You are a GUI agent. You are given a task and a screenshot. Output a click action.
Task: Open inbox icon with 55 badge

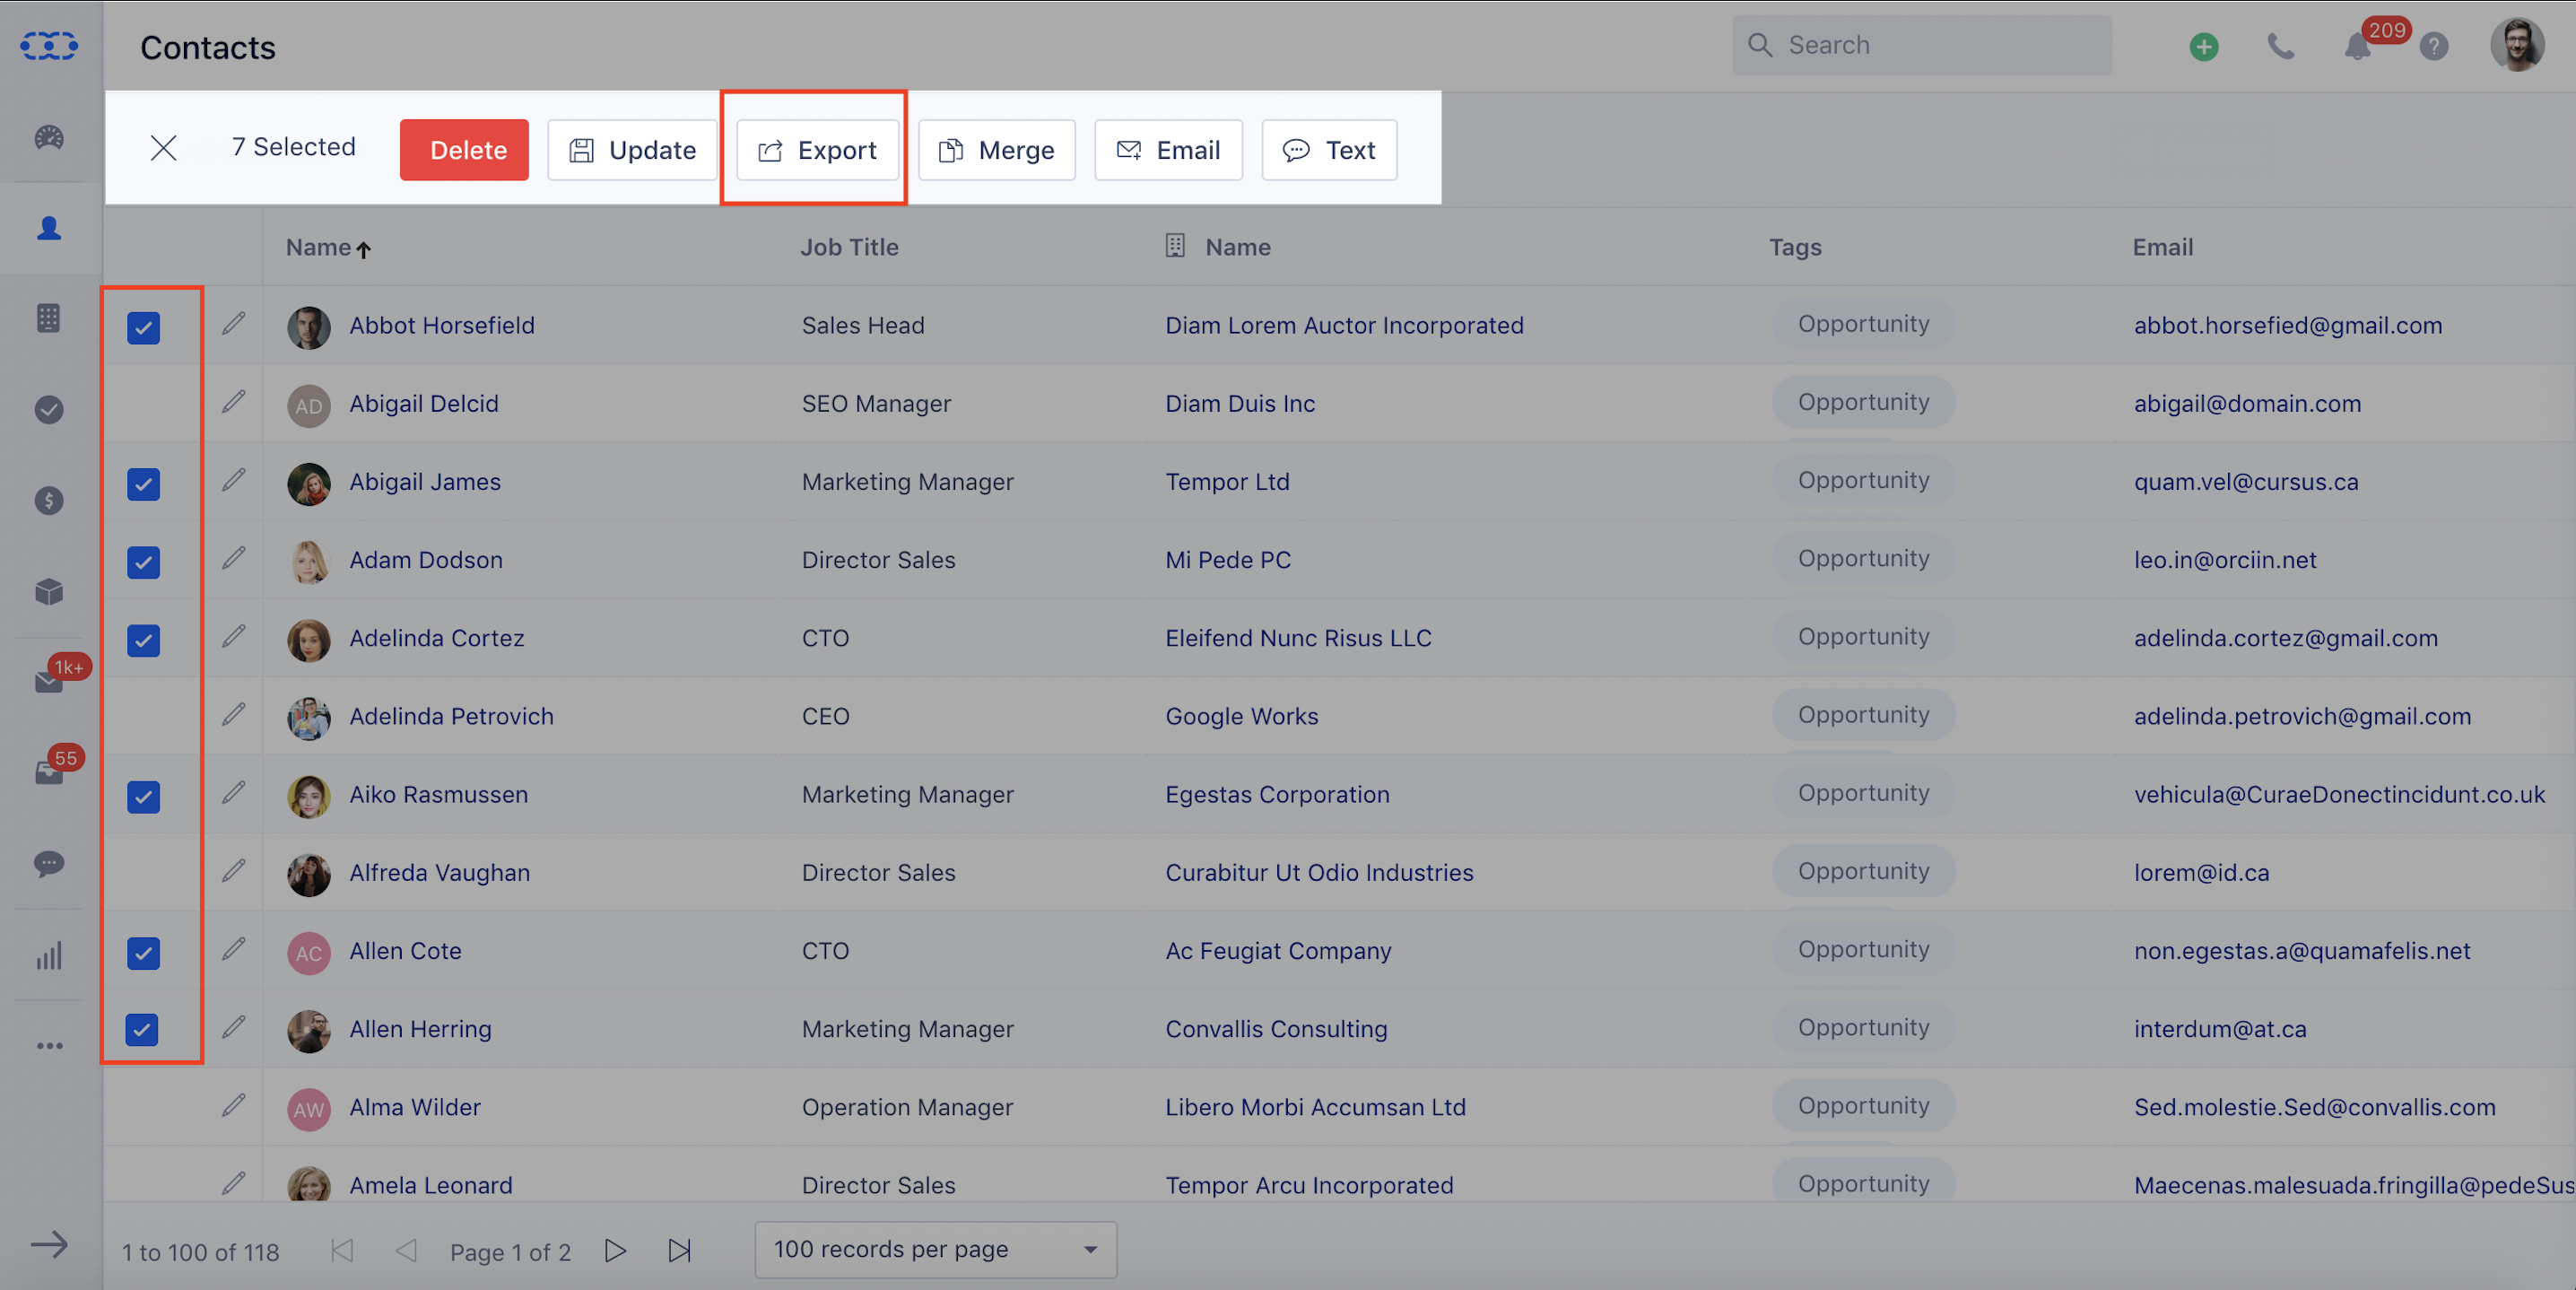[49, 773]
